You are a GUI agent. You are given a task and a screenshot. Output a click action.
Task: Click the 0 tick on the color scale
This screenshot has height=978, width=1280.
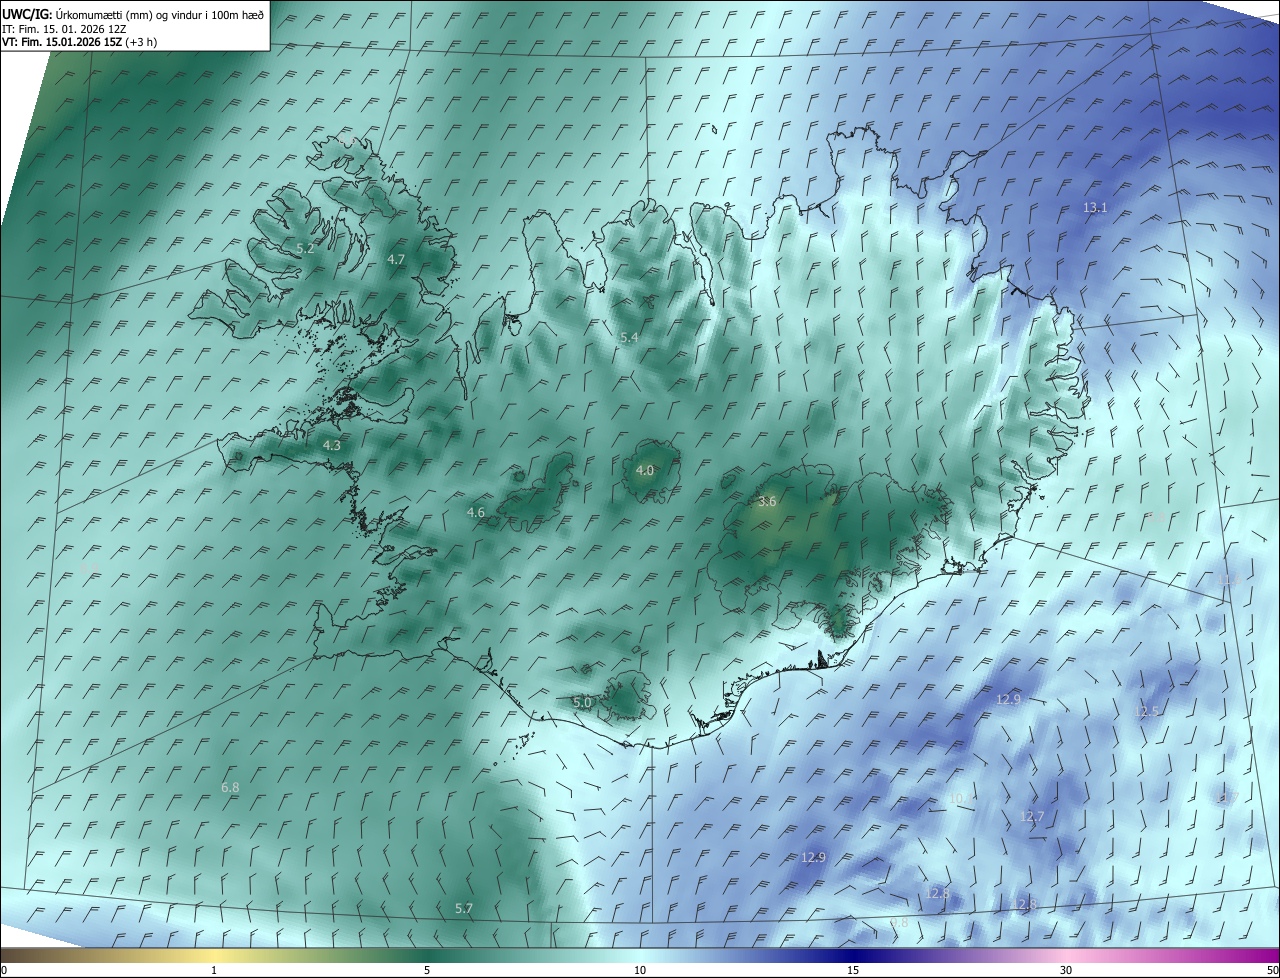pos(4,970)
